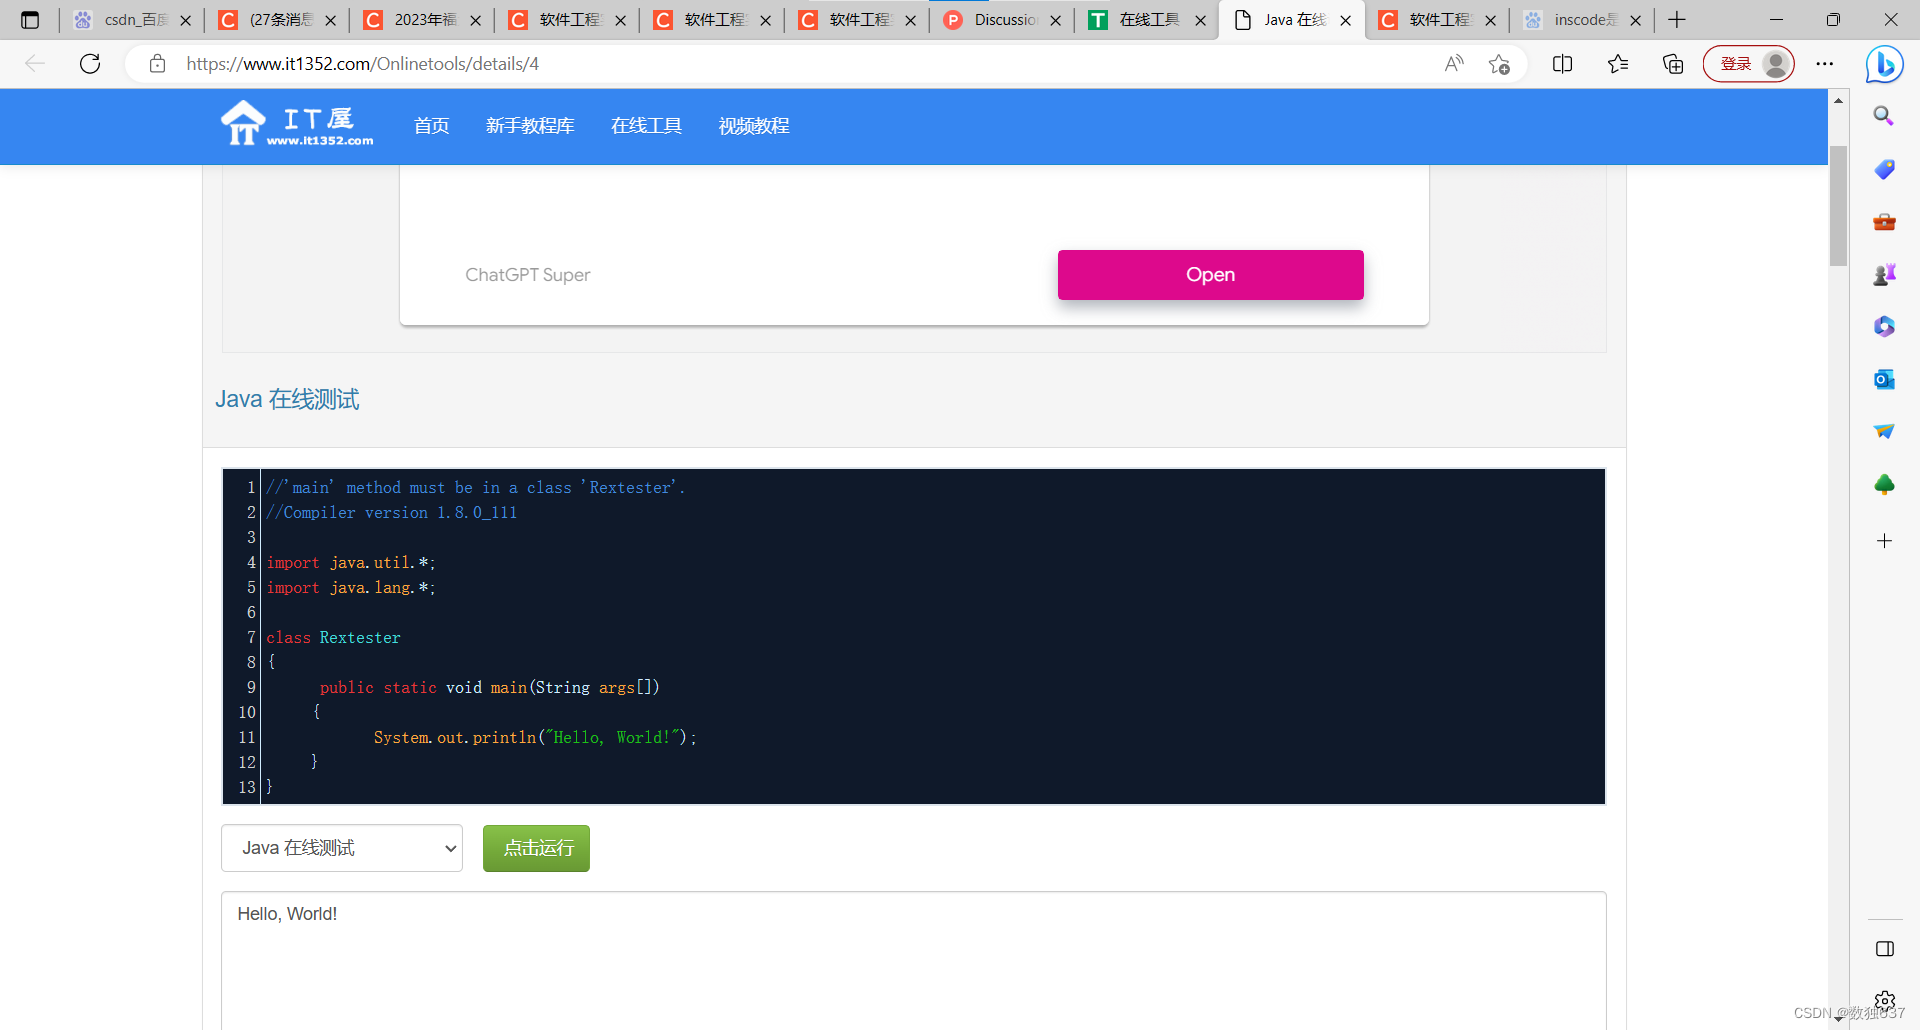Screen dimensions: 1920x1030
Task: Open the sidebar Outlook icon
Action: (x=1884, y=379)
